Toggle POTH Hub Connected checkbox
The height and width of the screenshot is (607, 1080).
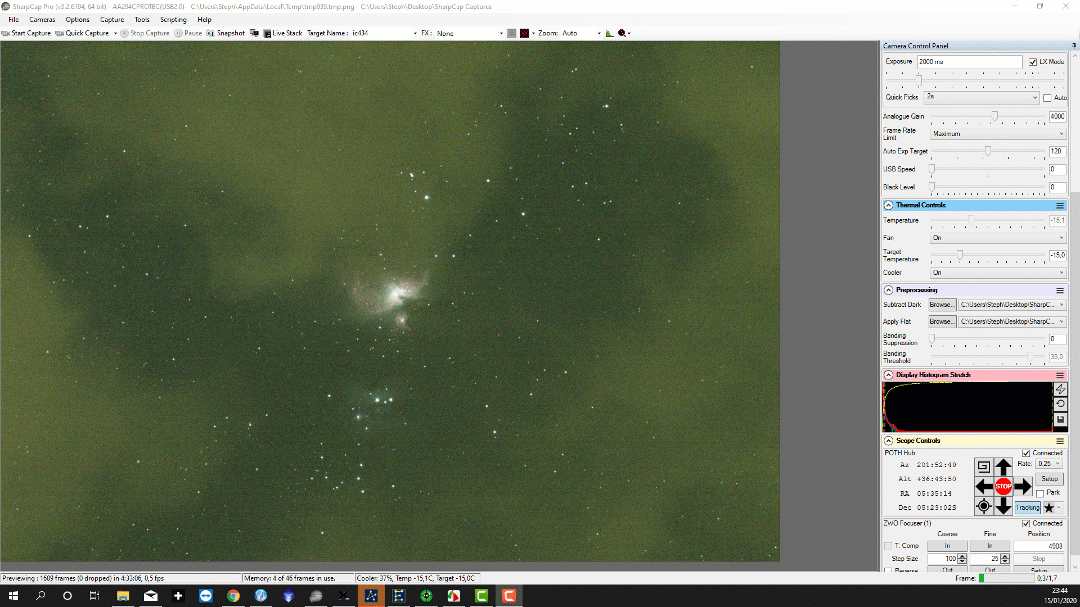(1026, 453)
